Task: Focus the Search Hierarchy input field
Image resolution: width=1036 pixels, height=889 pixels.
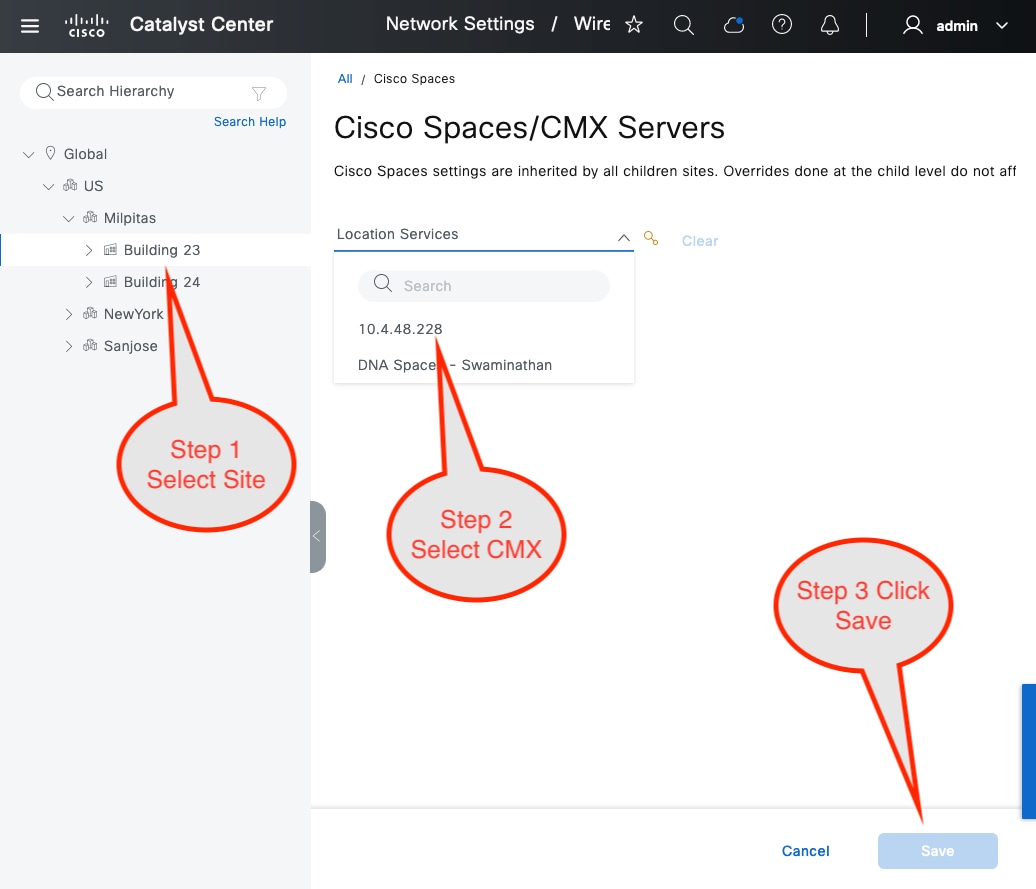Action: click(x=153, y=92)
